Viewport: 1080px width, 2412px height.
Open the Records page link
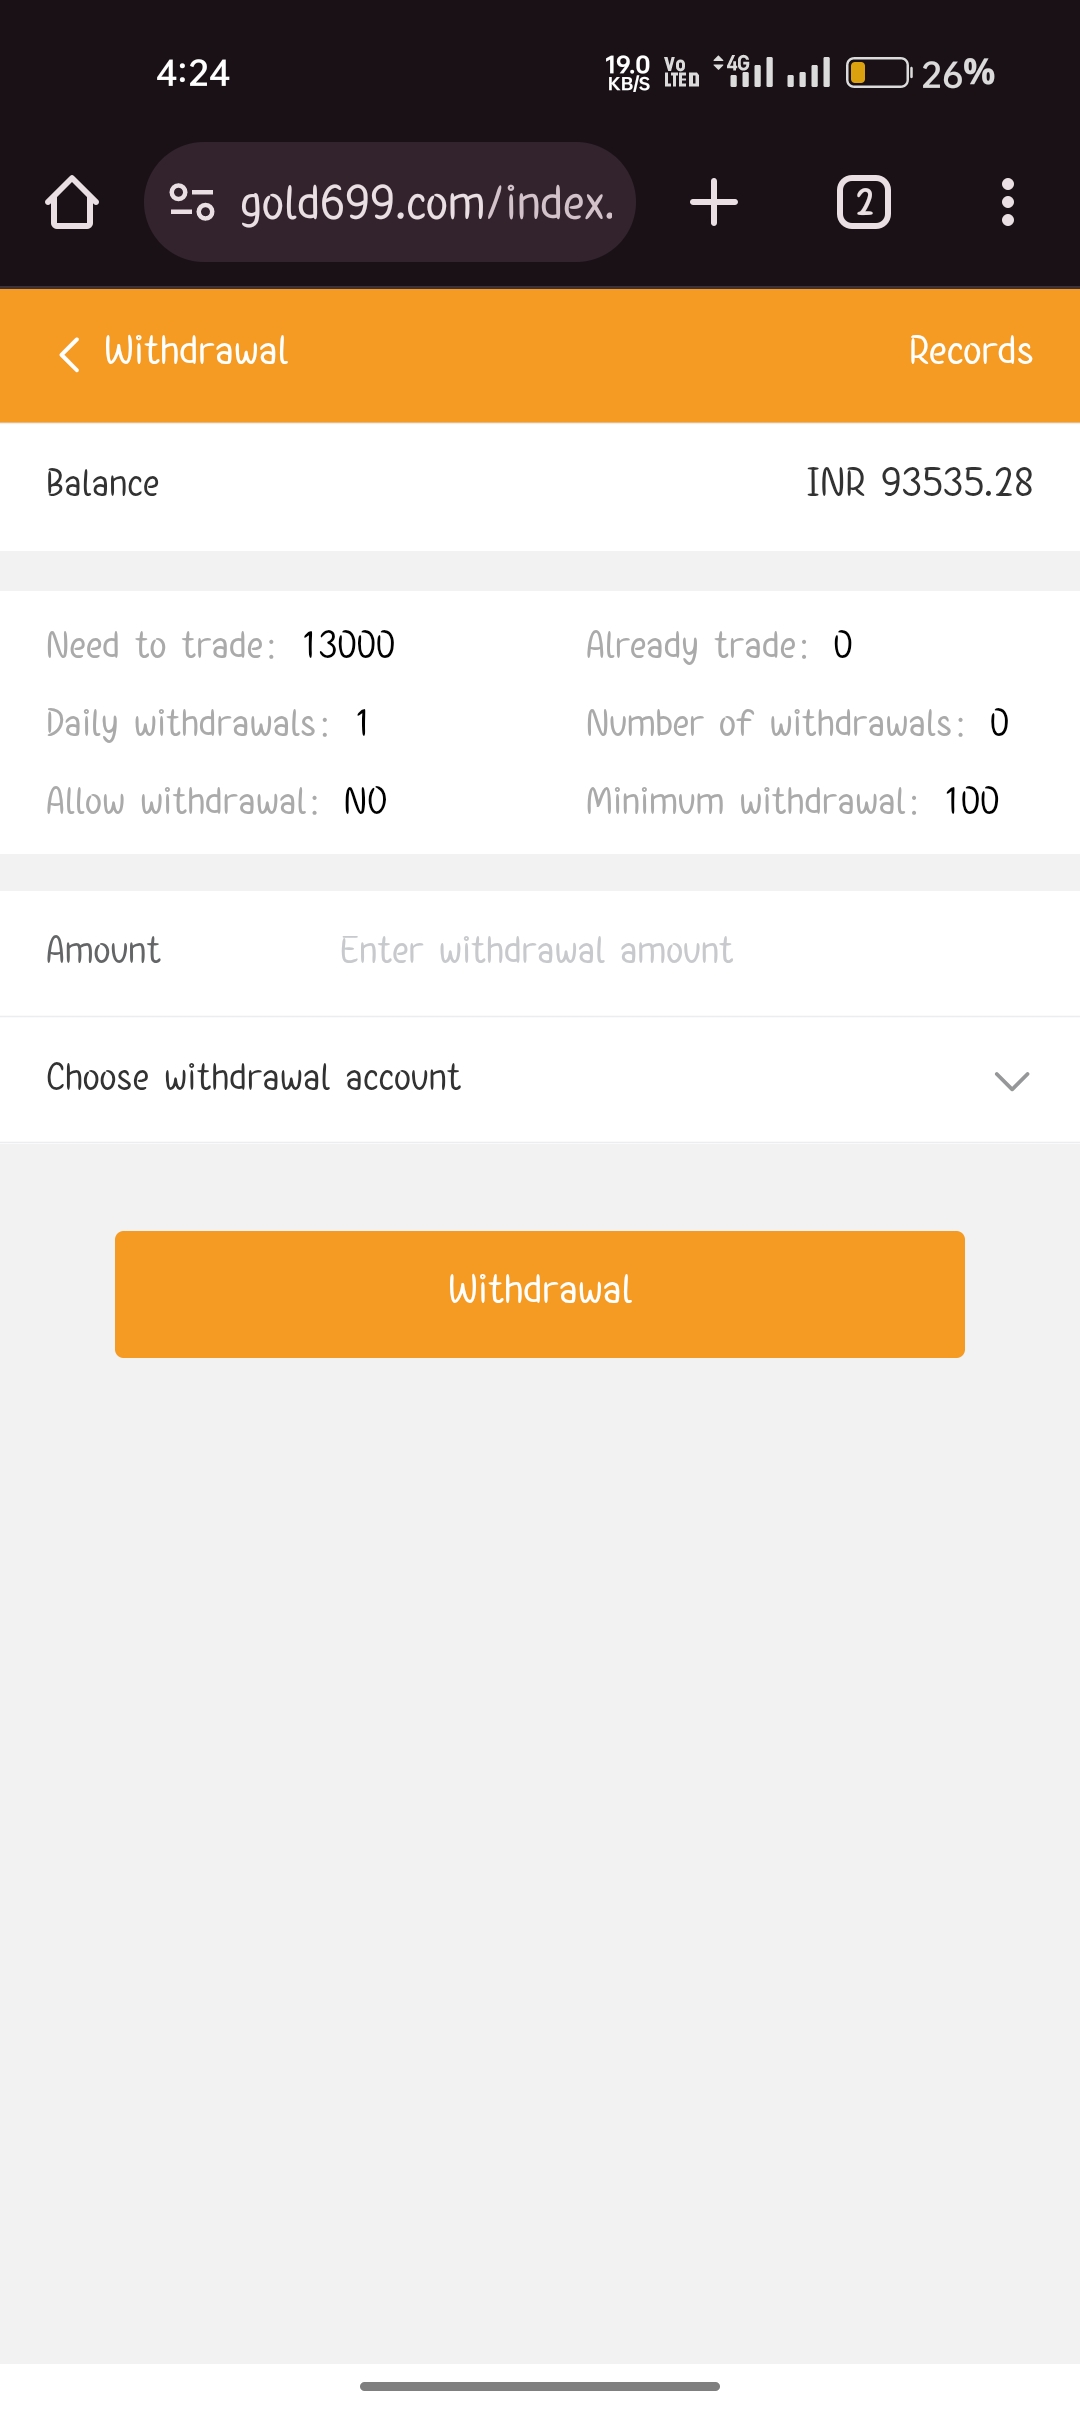click(970, 351)
